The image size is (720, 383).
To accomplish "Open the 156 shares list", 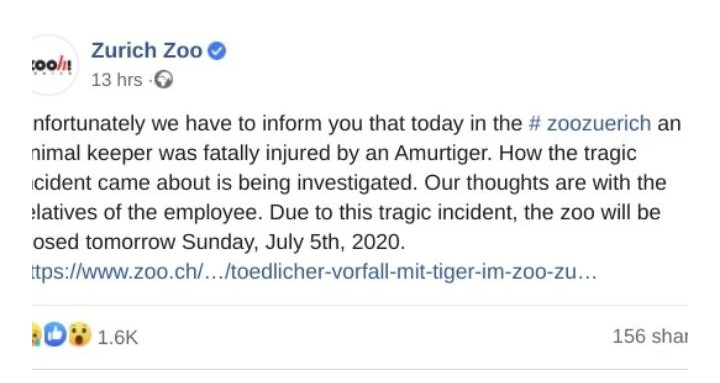I will pos(650,337).
